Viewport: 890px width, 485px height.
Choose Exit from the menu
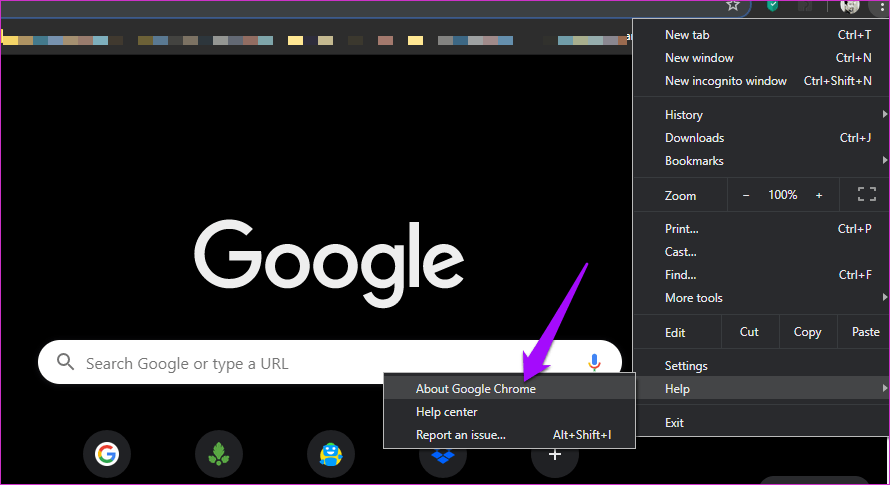[761, 423]
